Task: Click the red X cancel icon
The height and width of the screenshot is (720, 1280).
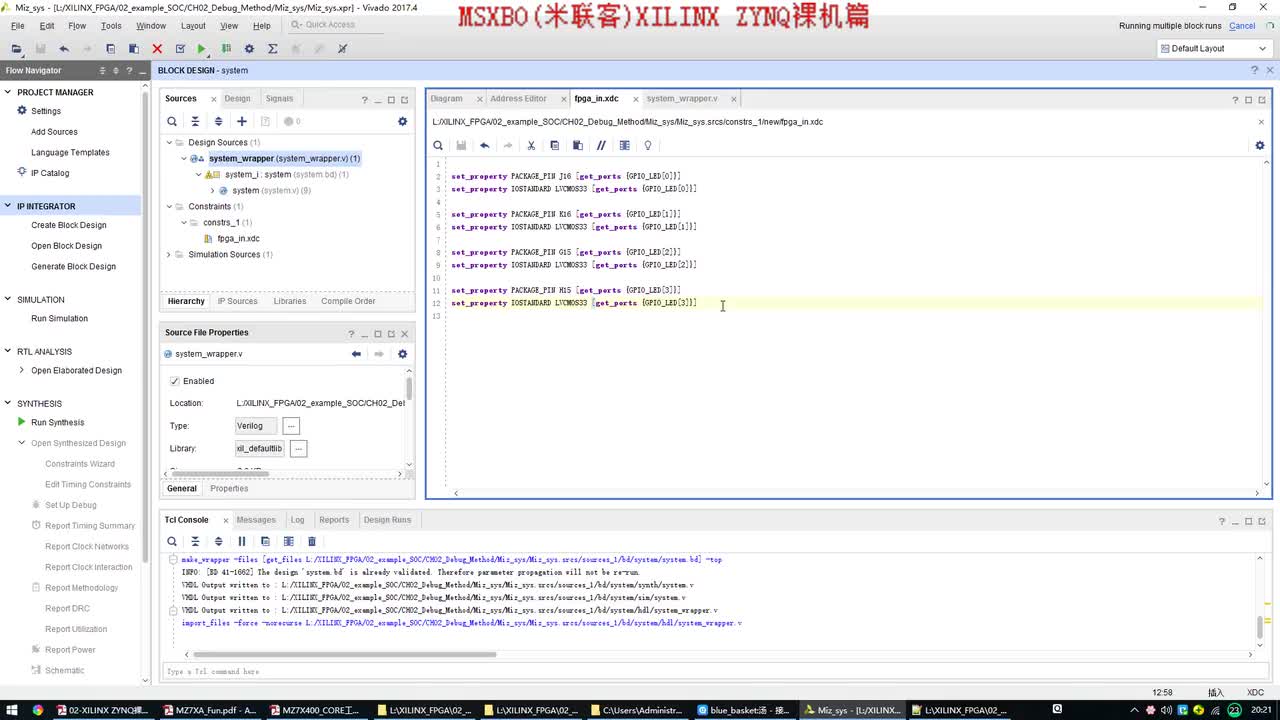Action: 157,49
